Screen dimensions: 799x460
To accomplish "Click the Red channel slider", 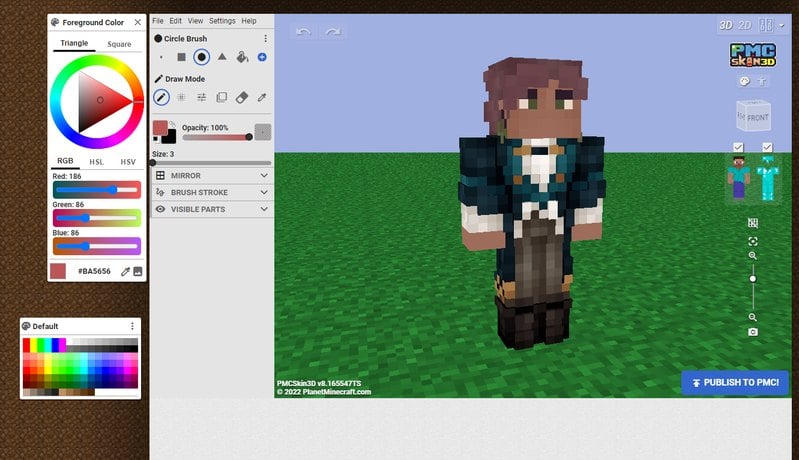I will (x=97, y=189).
